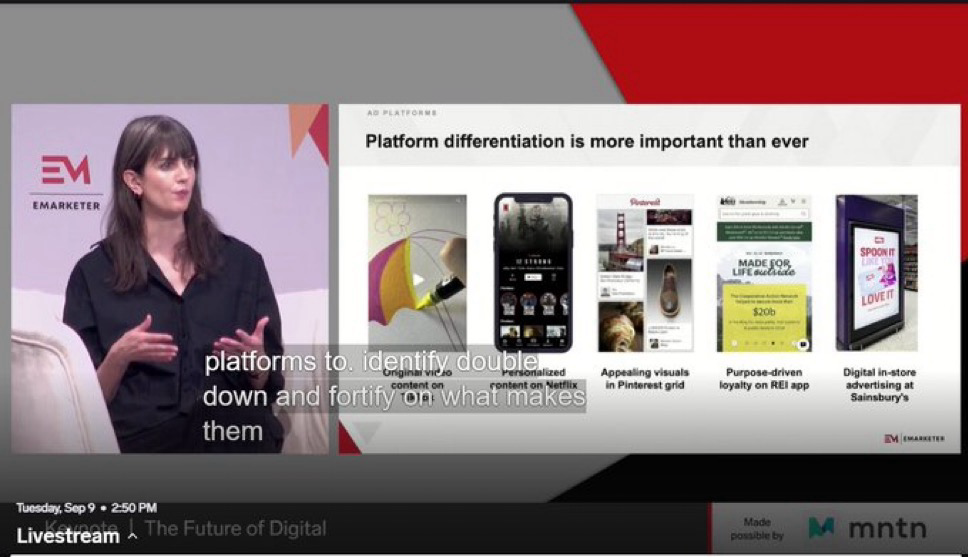Viewport: 968px width, 557px height.
Task: Click the 'AD PLATFORMS' slide header
Action: (402, 113)
